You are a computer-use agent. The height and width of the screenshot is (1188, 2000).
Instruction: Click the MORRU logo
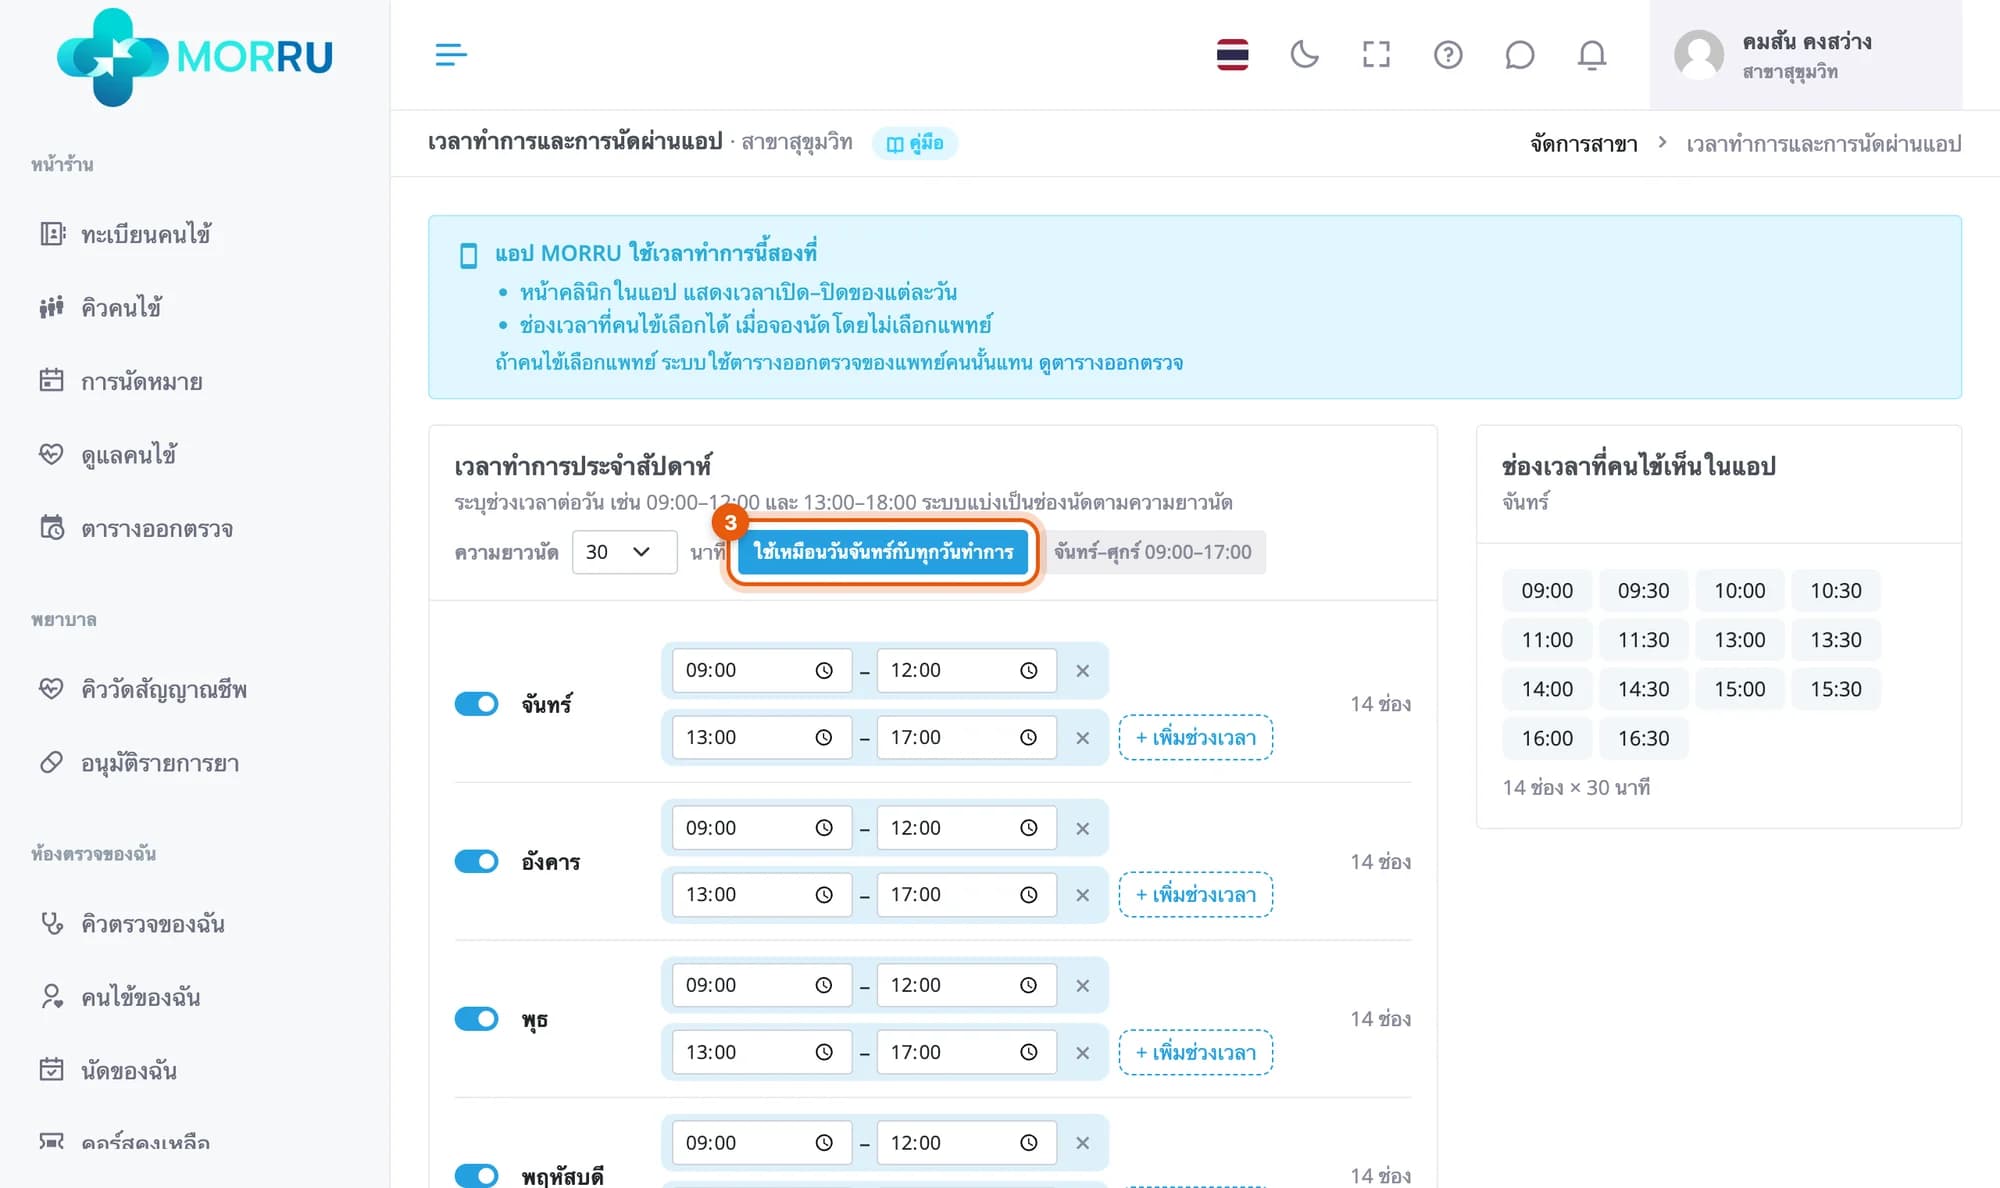[x=195, y=56]
